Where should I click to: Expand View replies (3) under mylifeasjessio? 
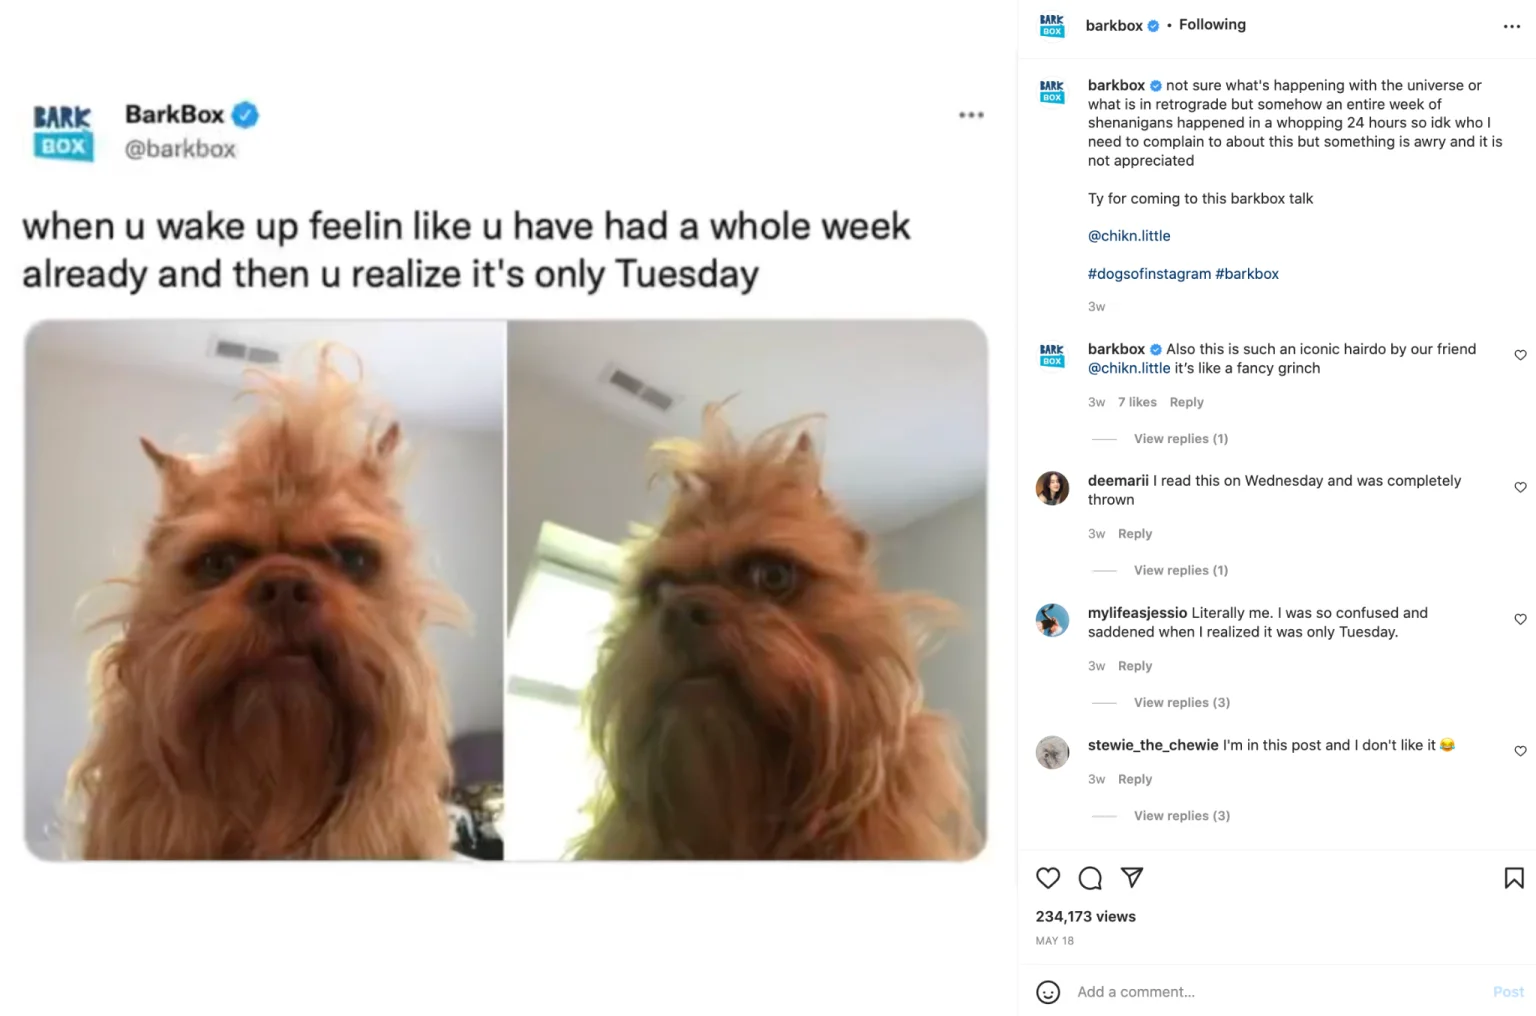click(x=1181, y=702)
